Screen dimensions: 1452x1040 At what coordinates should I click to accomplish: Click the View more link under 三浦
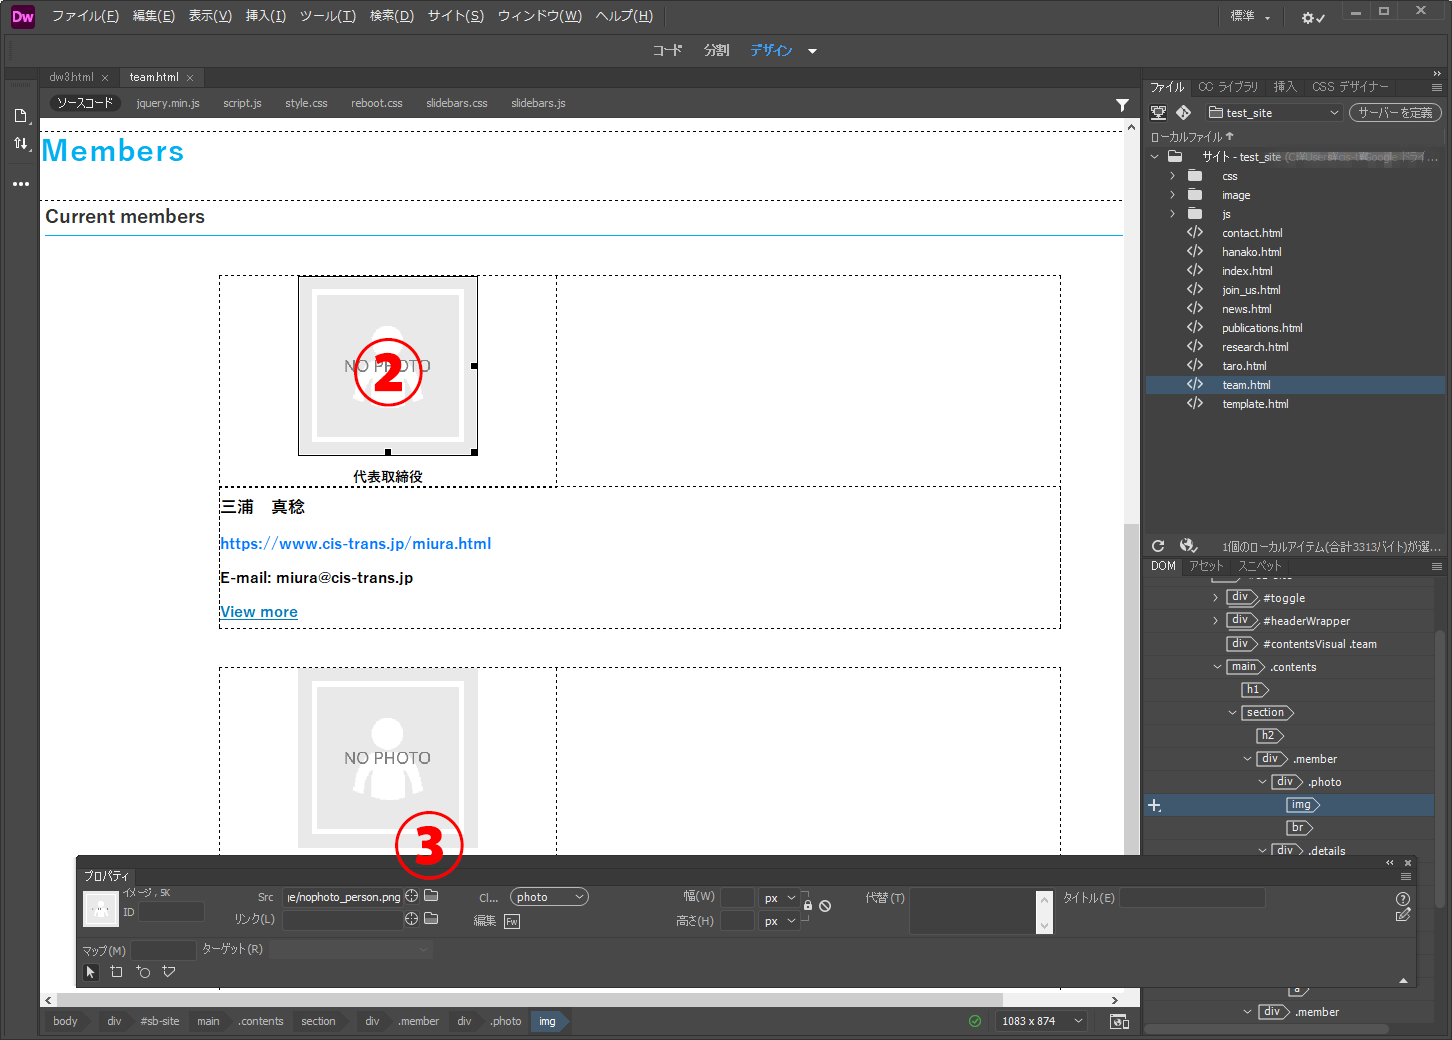pyautogui.click(x=259, y=612)
